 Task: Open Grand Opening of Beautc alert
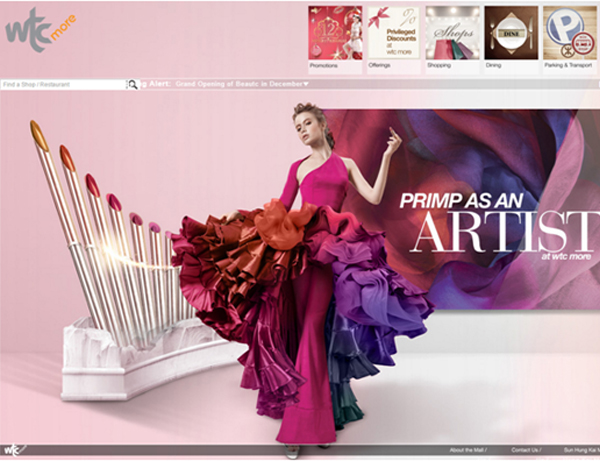[x=239, y=84]
